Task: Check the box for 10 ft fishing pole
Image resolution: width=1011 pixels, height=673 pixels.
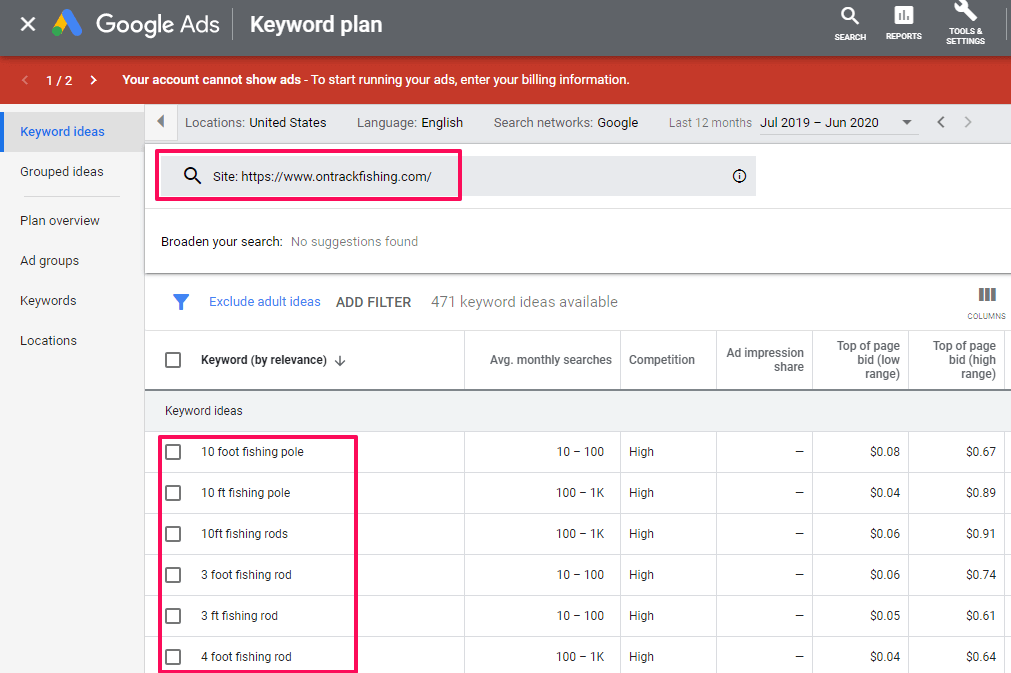Action: (x=173, y=493)
